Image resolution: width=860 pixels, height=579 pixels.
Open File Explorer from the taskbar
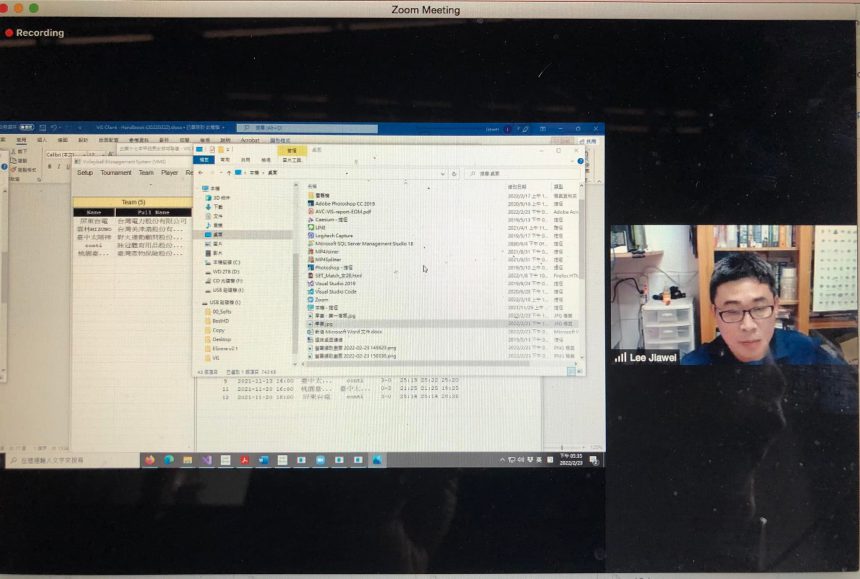[x=188, y=460]
